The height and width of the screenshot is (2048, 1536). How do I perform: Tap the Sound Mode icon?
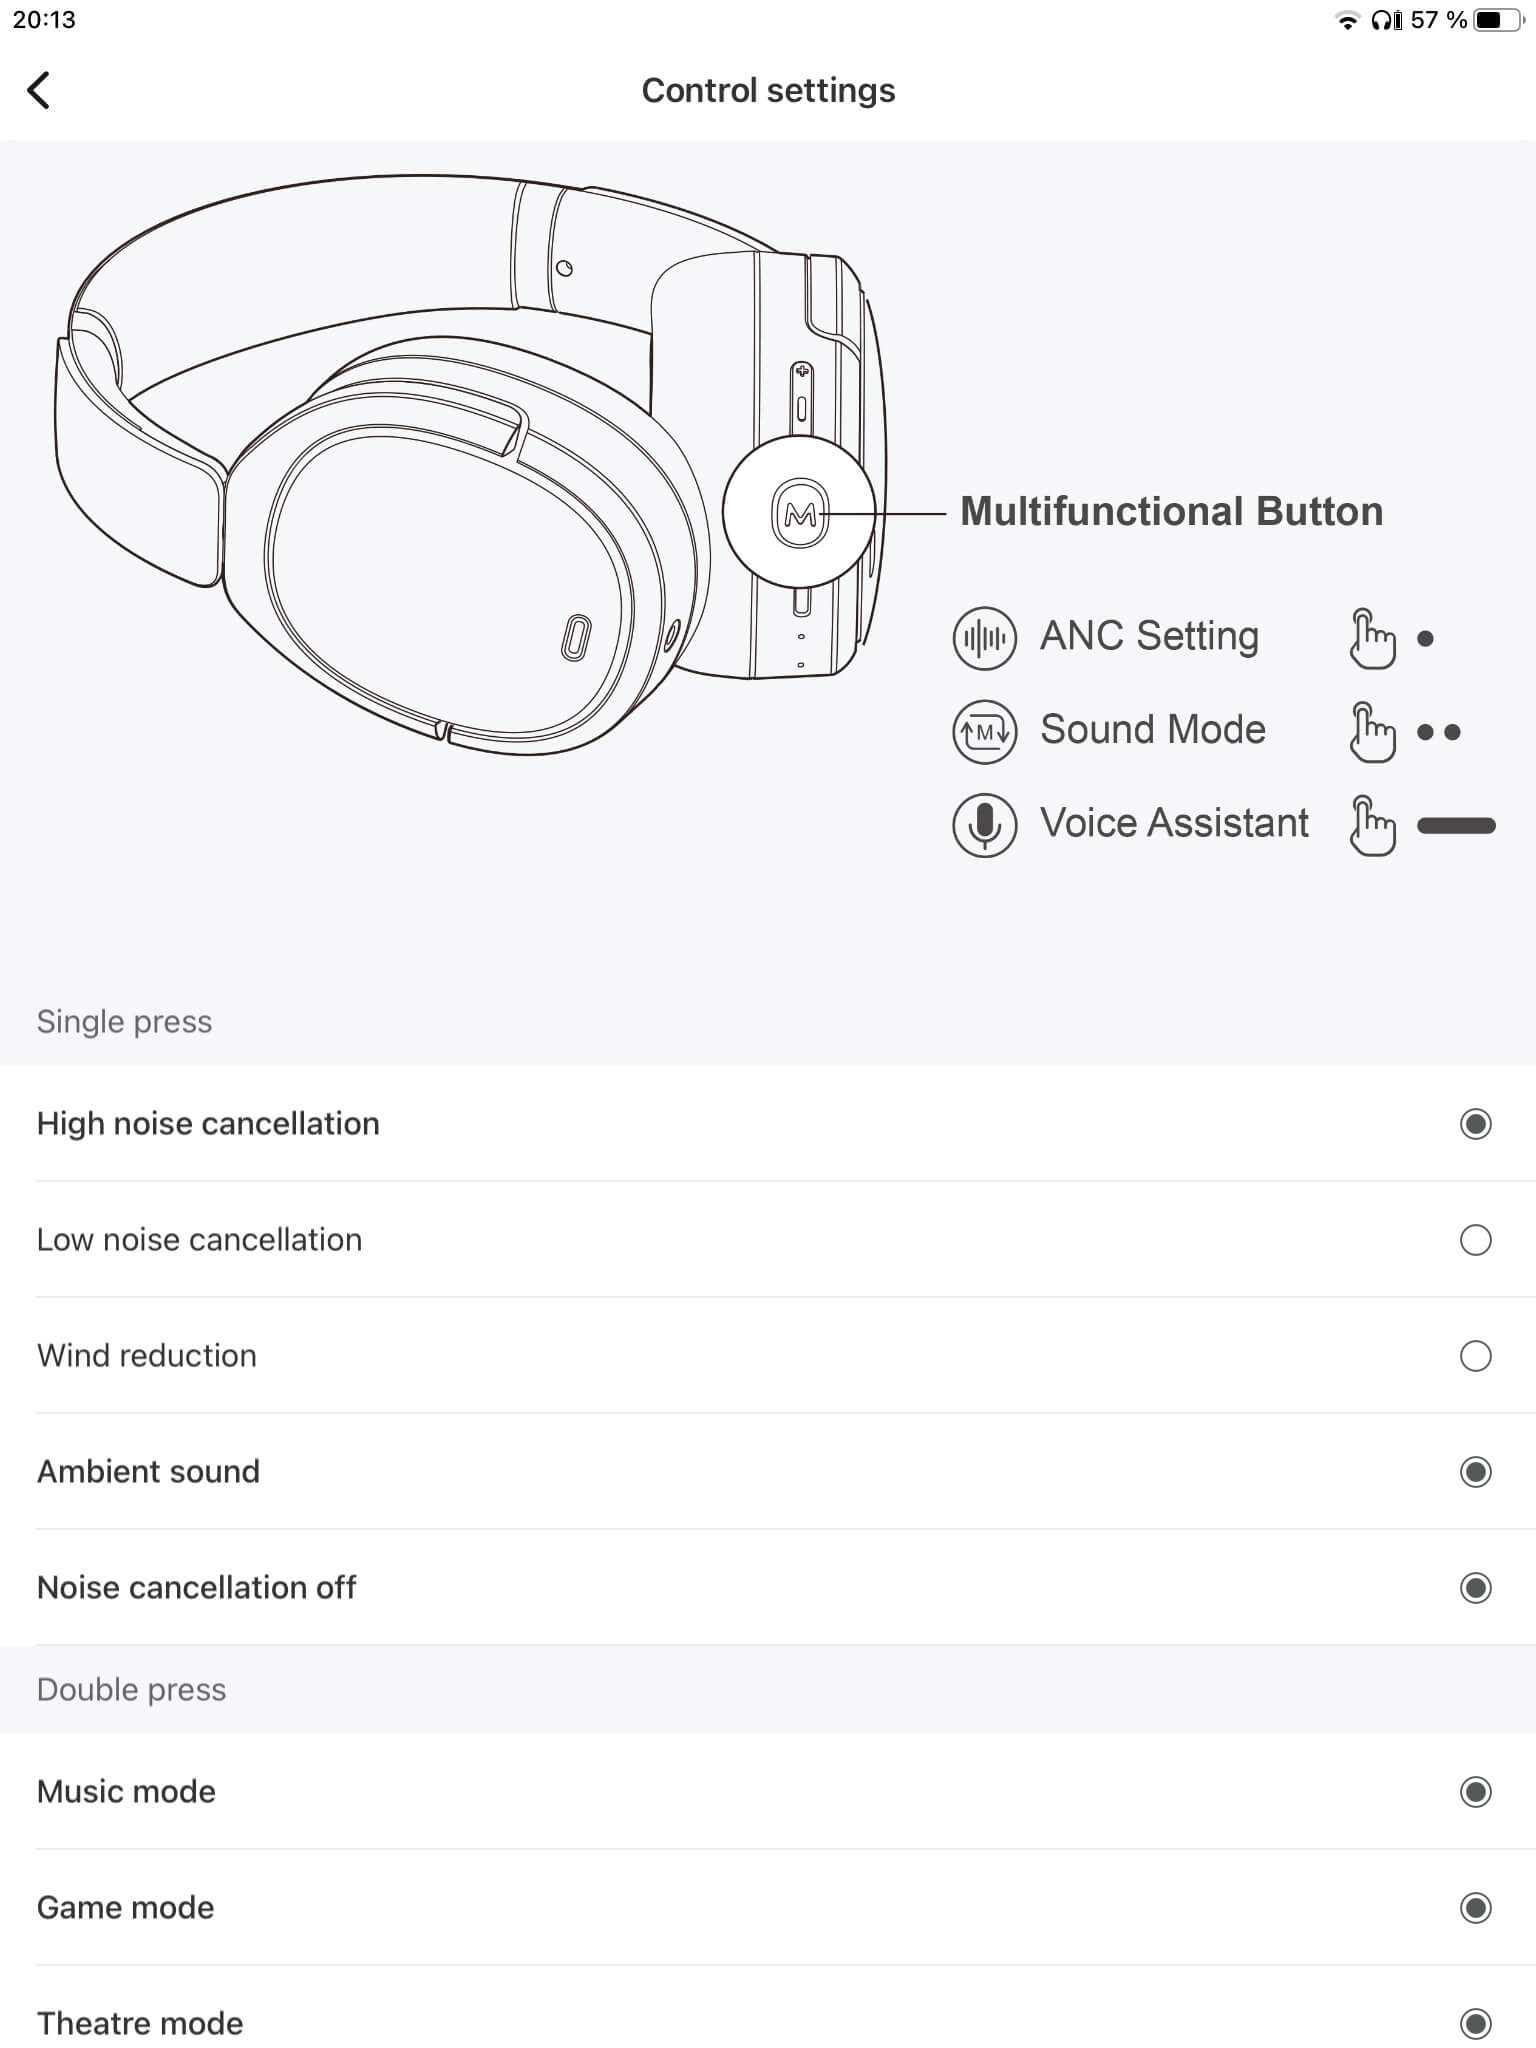(984, 731)
